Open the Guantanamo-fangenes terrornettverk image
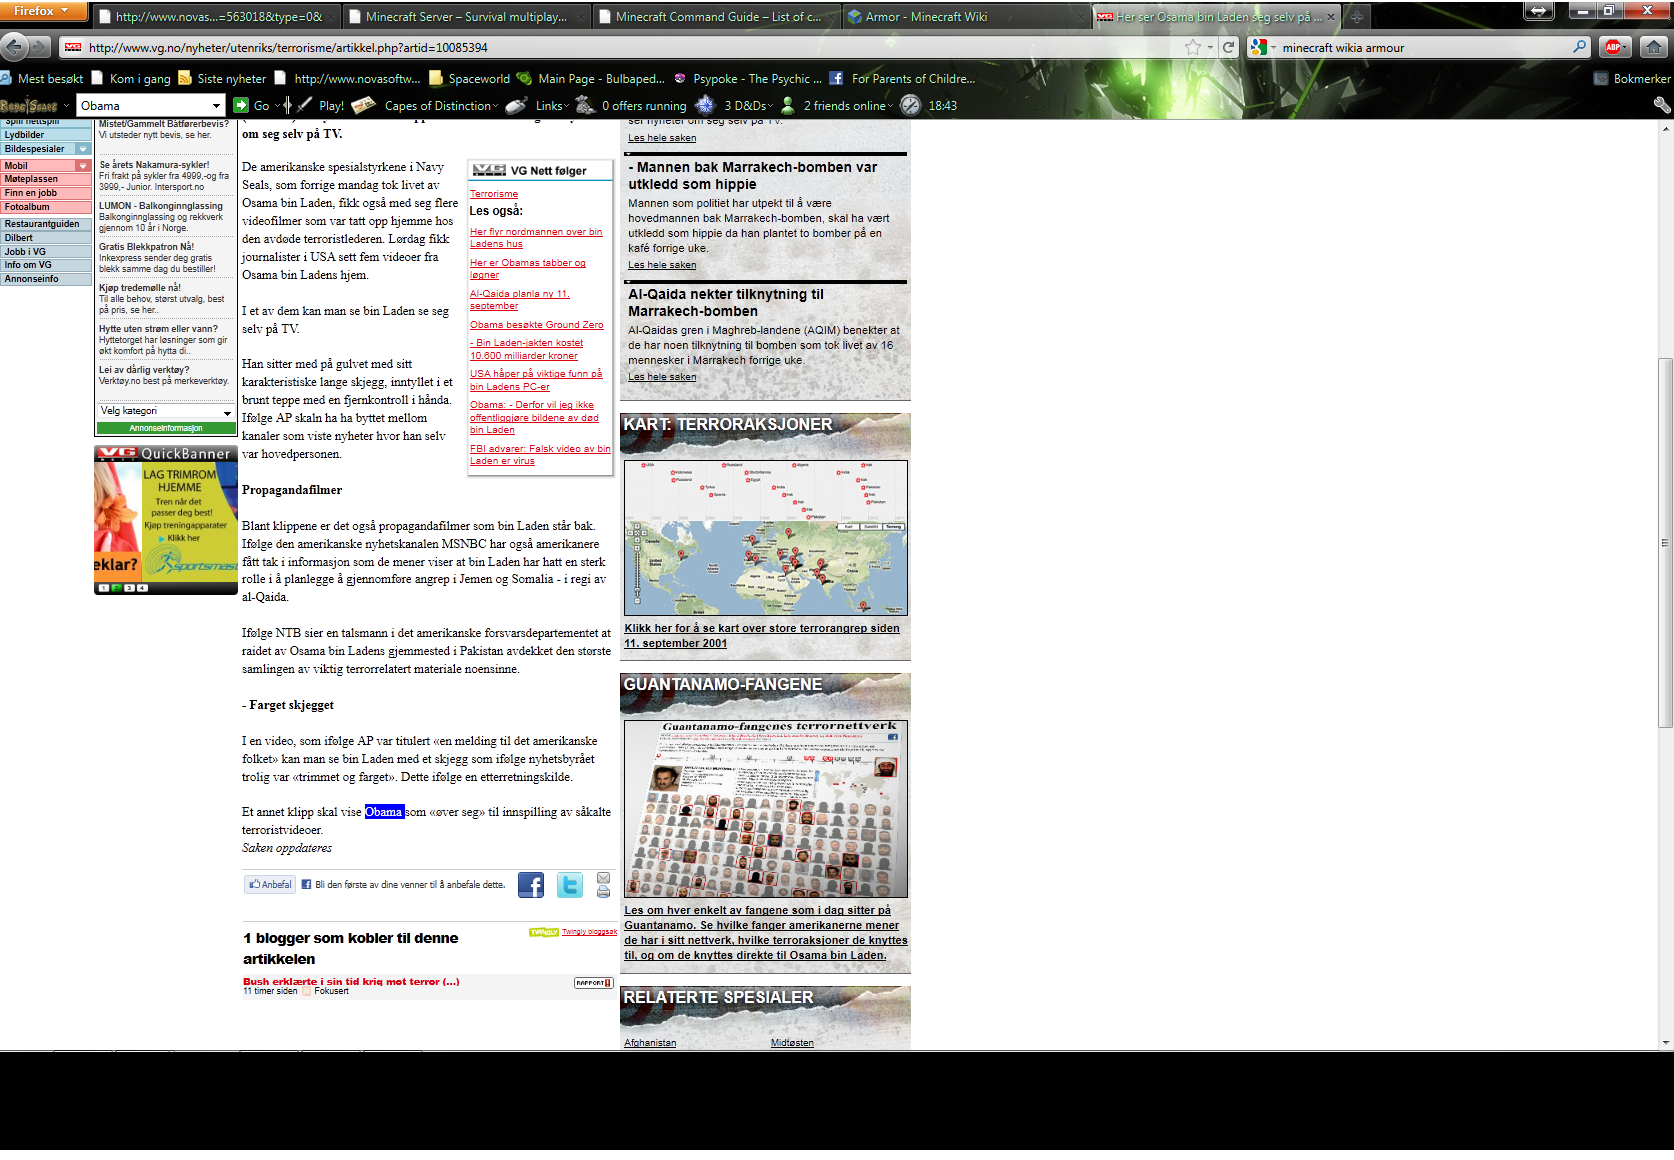 [x=766, y=809]
